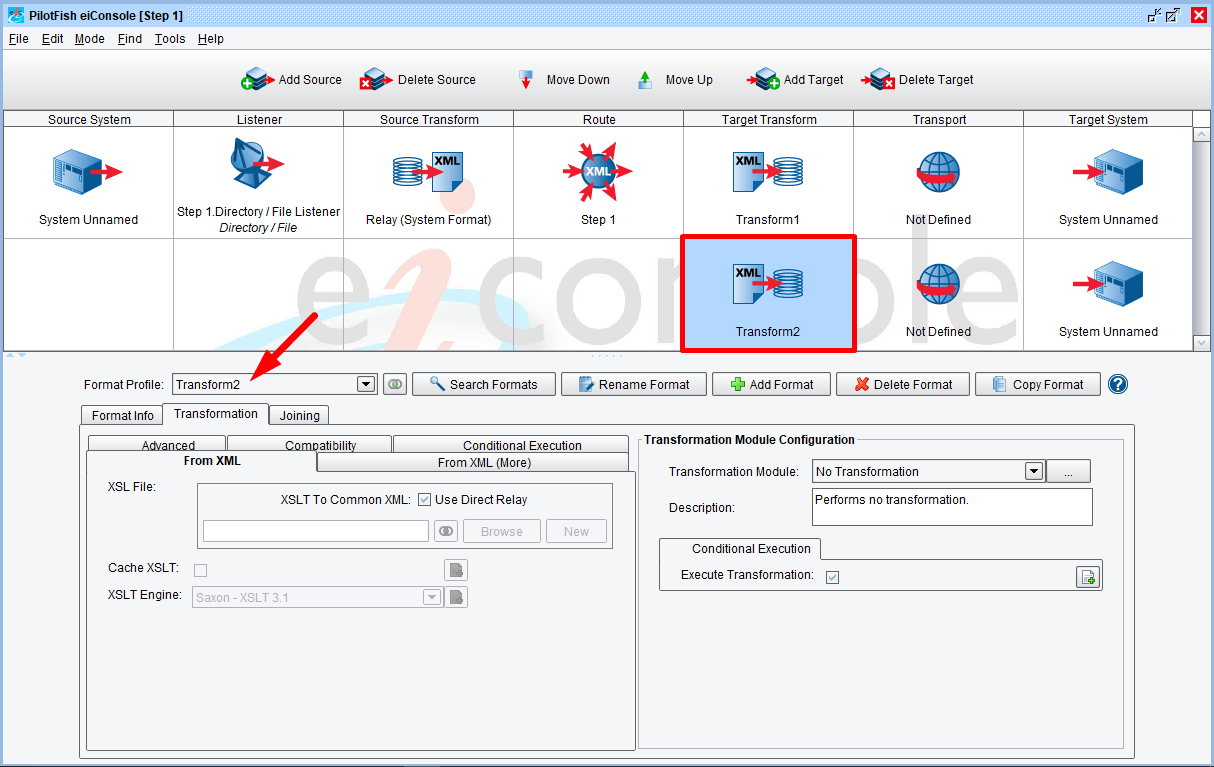1214x767 pixels.
Task: Switch to the Joining tab
Action: [300, 415]
